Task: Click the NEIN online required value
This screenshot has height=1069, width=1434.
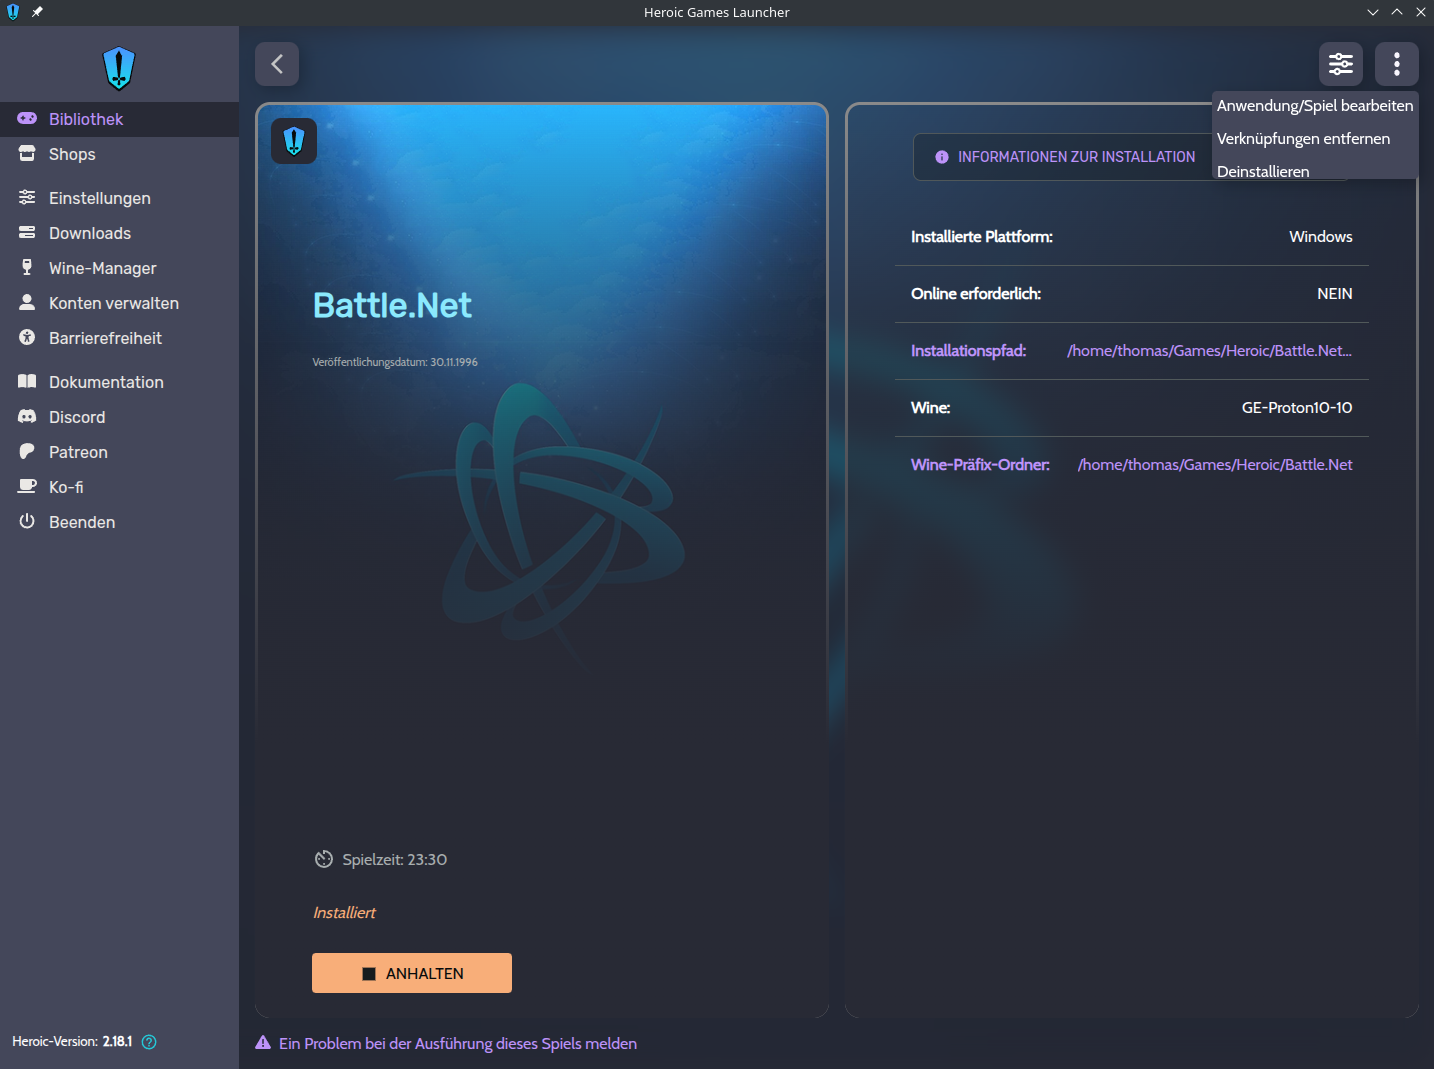Action: click(x=1335, y=294)
